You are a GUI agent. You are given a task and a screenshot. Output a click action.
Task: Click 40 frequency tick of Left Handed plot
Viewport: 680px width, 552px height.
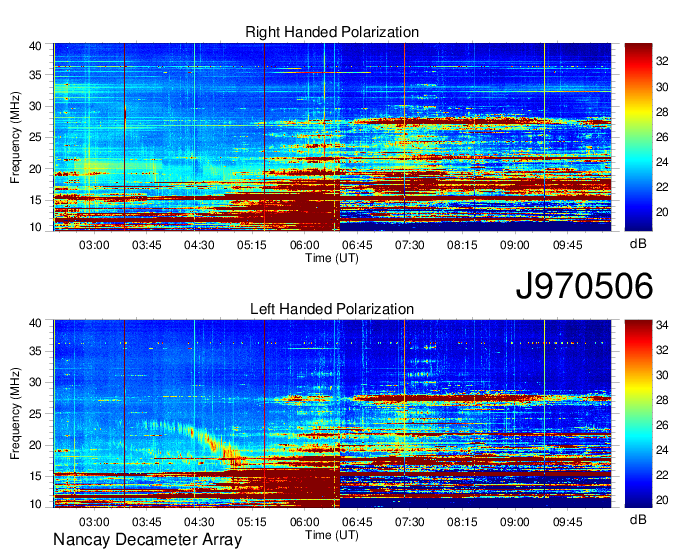tap(35, 323)
